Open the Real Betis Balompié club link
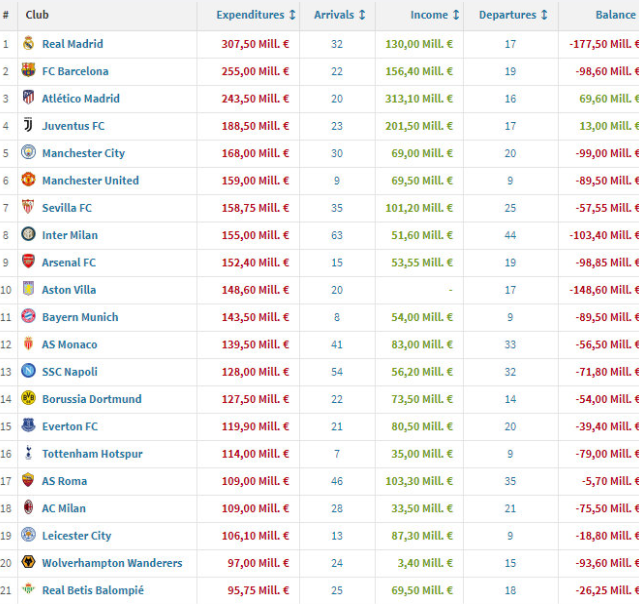The image size is (639, 604). (93, 590)
